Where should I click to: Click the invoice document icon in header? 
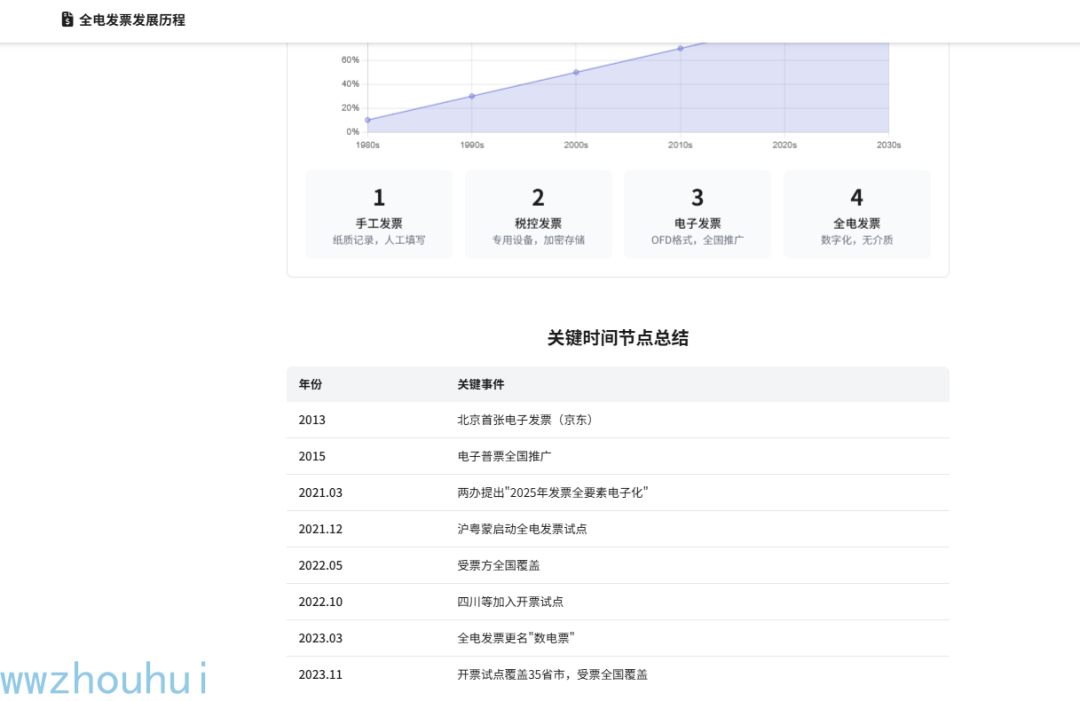pyautogui.click(x=67, y=19)
